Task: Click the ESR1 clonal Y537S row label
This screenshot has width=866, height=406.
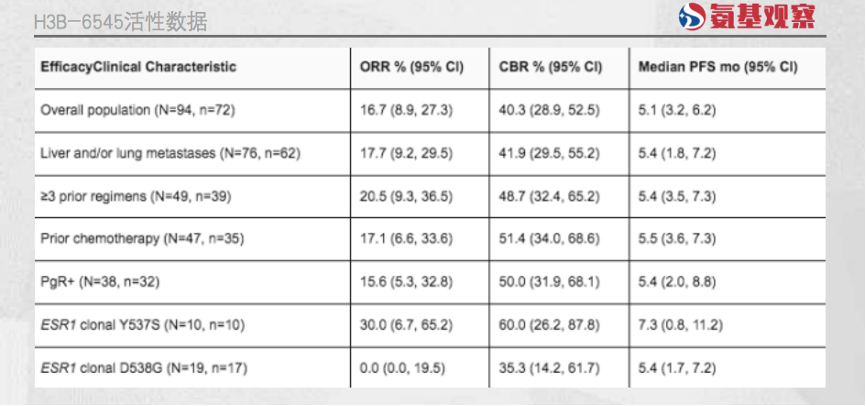Action: tap(142, 325)
